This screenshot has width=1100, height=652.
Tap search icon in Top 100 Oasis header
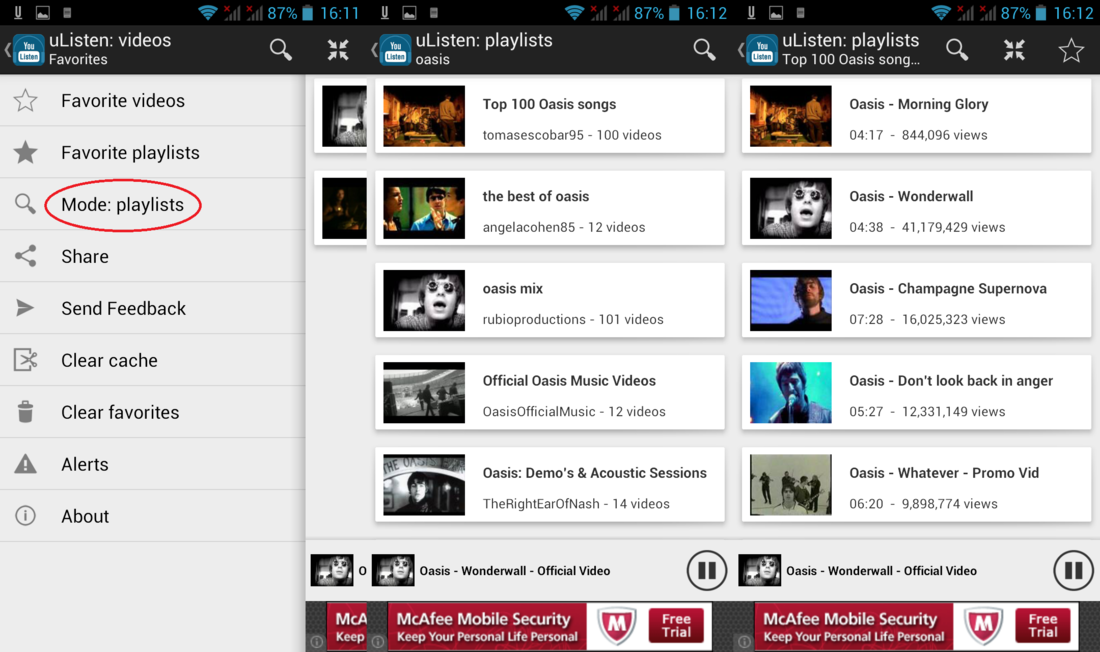[957, 49]
